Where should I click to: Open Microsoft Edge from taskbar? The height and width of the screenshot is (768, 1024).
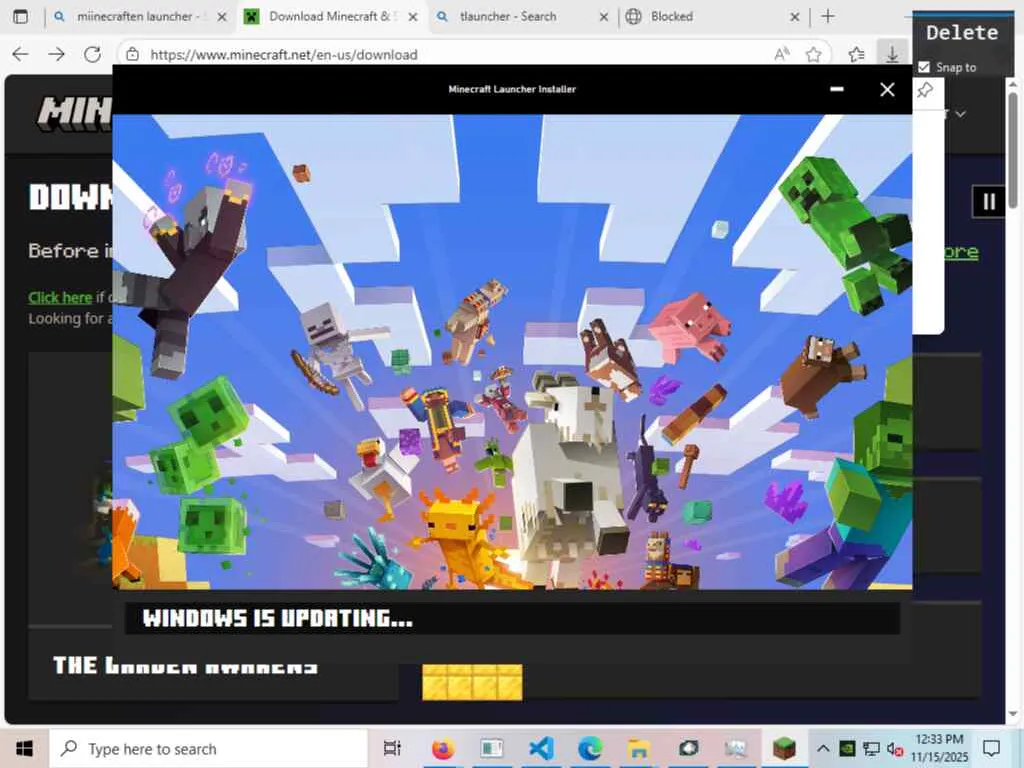tap(590, 748)
